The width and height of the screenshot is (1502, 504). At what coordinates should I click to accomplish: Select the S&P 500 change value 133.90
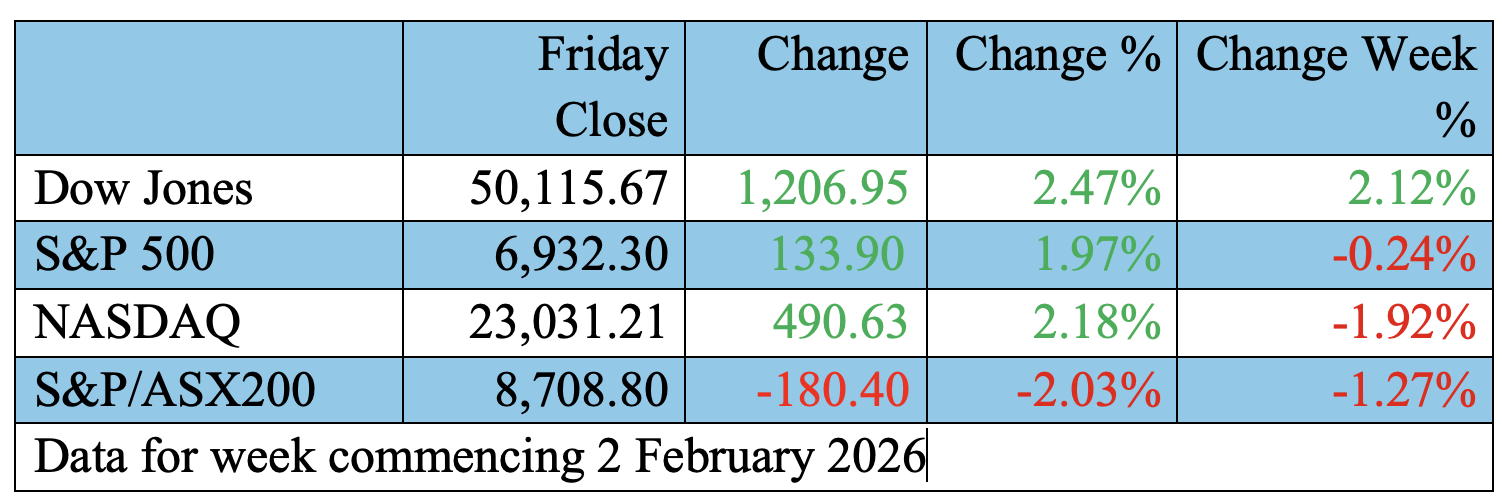845,255
